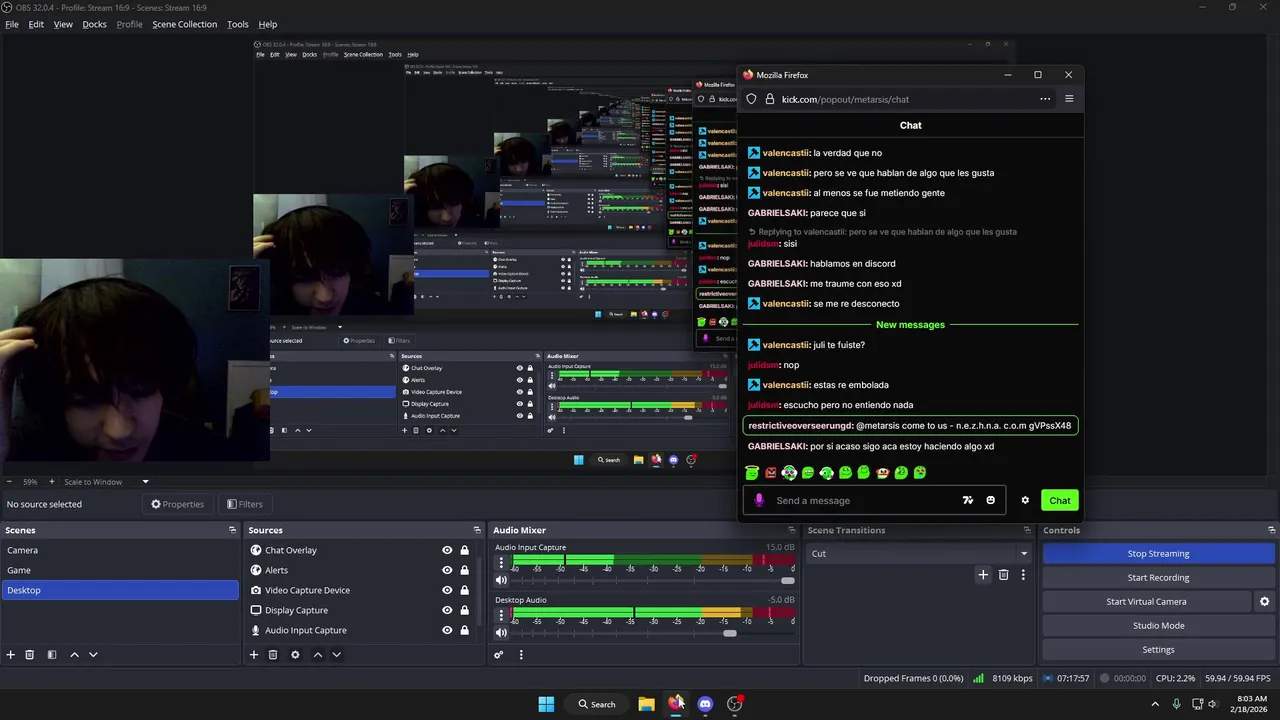Open virtual camera settings gear icon
The height and width of the screenshot is (720, 1280).
coord(1264,602)
